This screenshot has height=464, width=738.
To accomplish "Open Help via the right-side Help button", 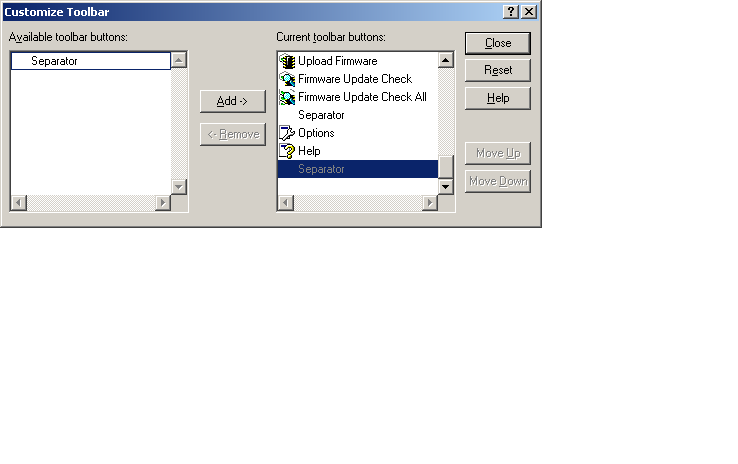I will 497,98.
